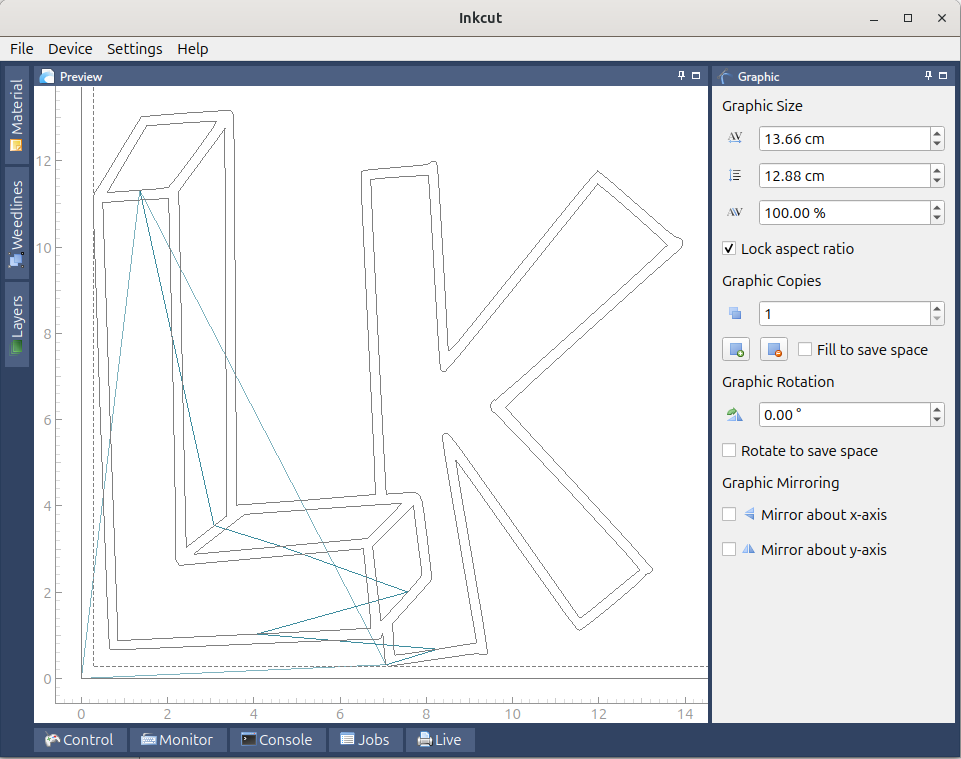Image resolution: width=961 pixels, height=759 pixels.
Task: Float the Graphic panel window
Action: click(x=943, y=75)
